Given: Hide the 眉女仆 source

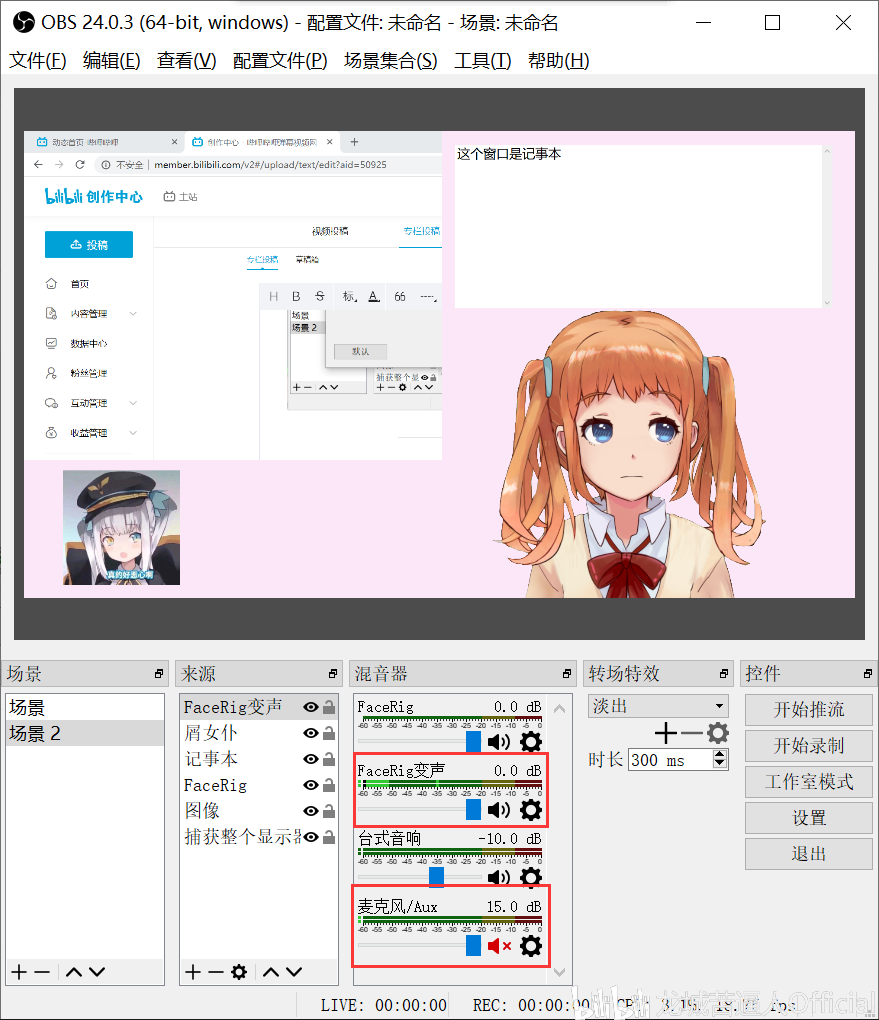Looking at the screenshot, I should tap(311, 733).
